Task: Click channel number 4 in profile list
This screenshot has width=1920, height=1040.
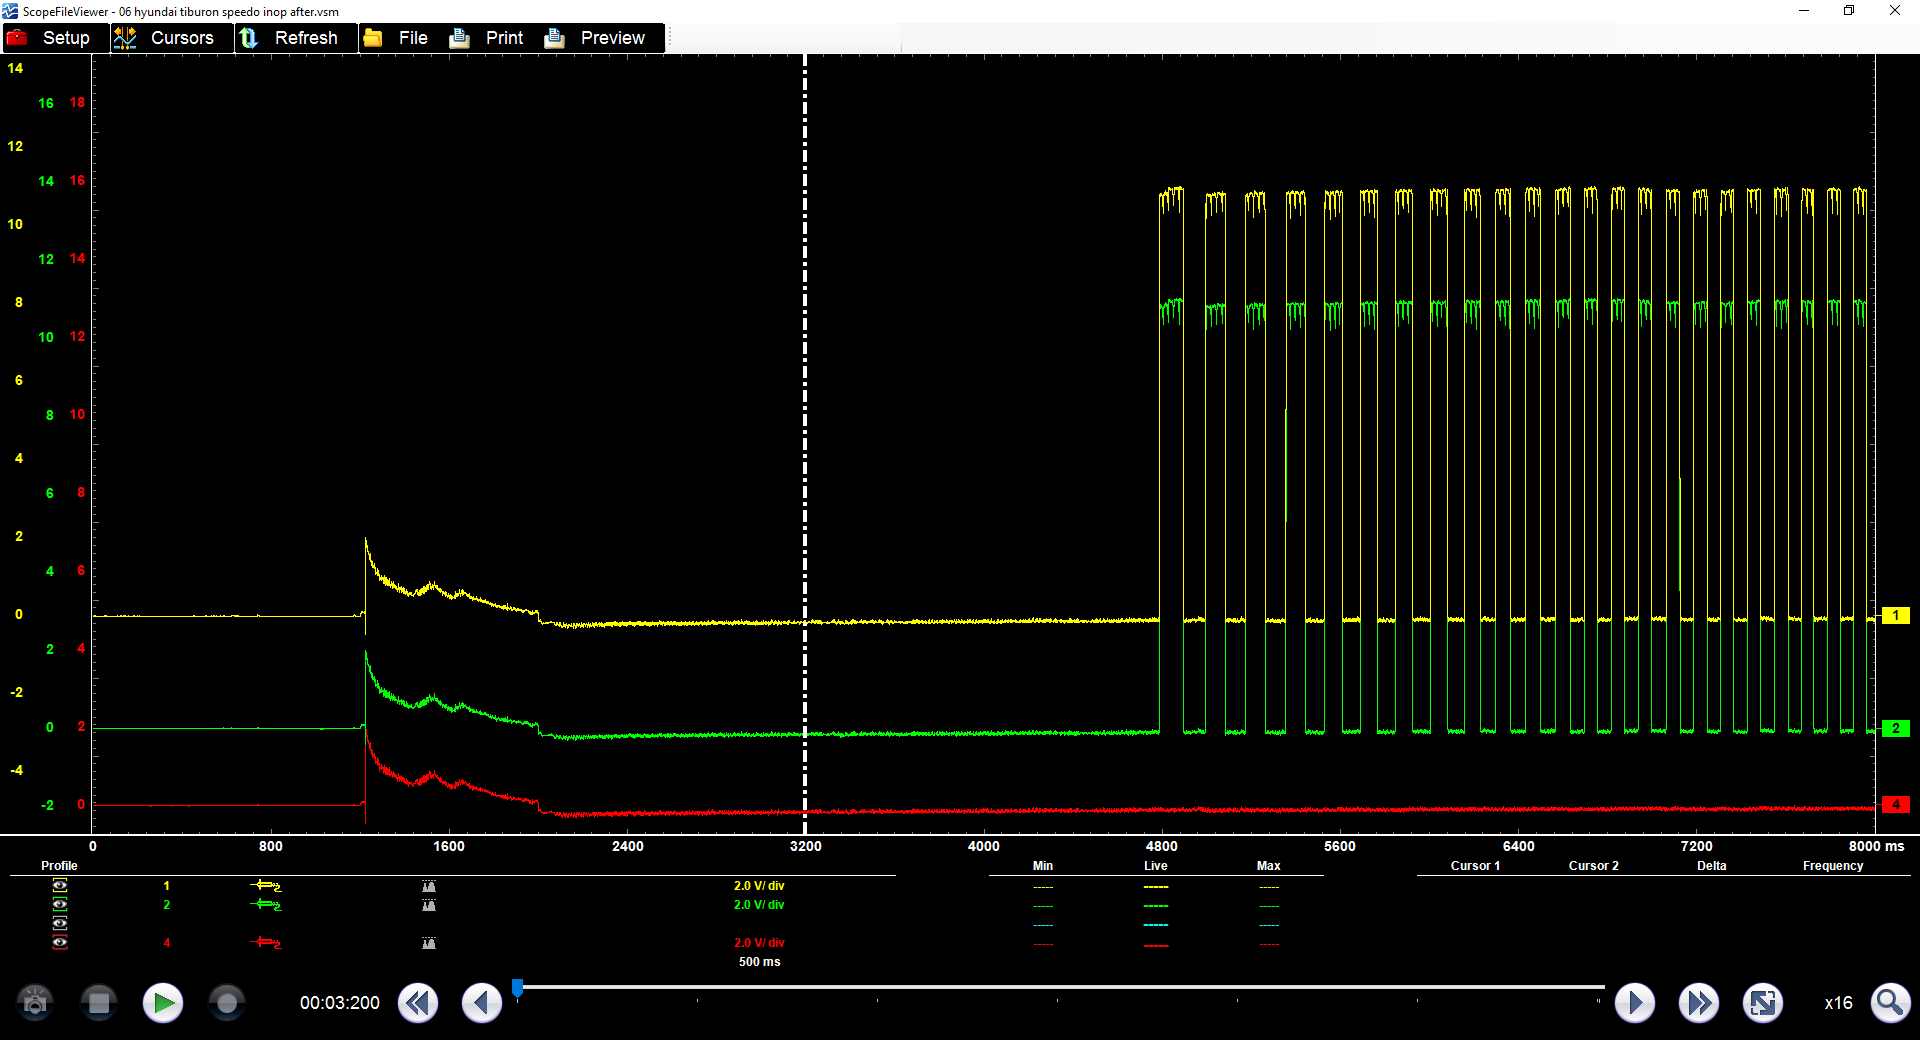Action: 167,943
